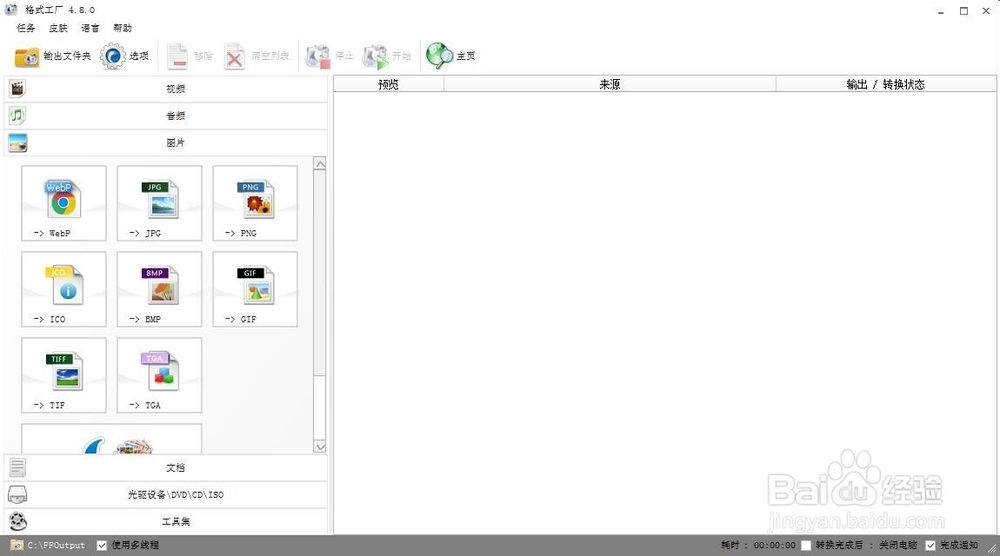Click the status bar folder icon
Viewport: 1000px width, 556px height.
[x=17, y=545]
